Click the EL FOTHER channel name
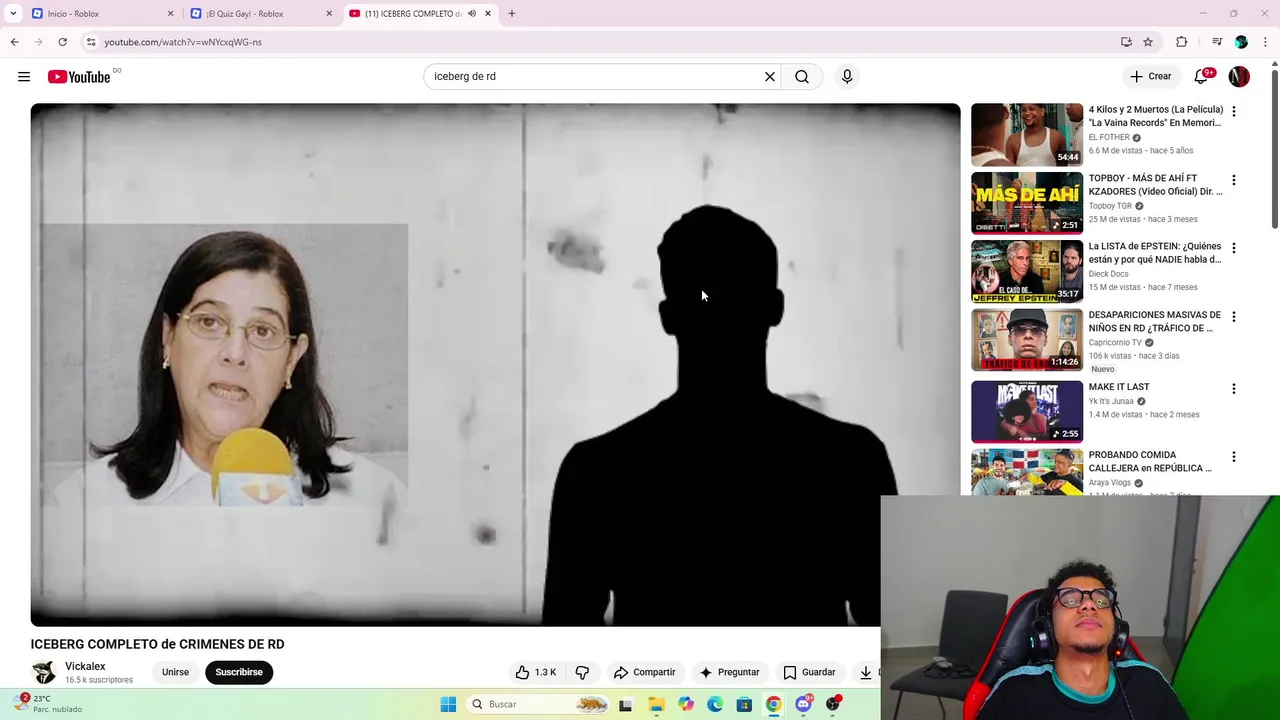This screenshot has height=720, width=1280. 1108,137
